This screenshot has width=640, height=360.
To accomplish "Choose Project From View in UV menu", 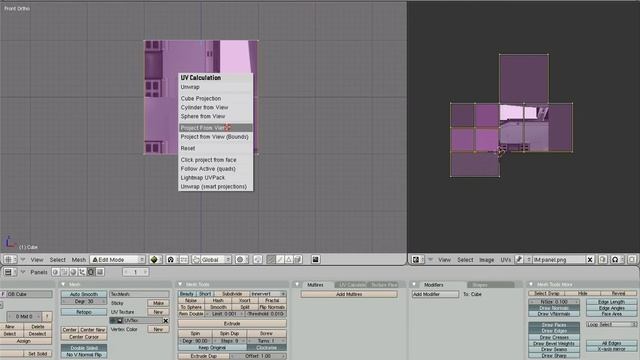I will 216,128.
